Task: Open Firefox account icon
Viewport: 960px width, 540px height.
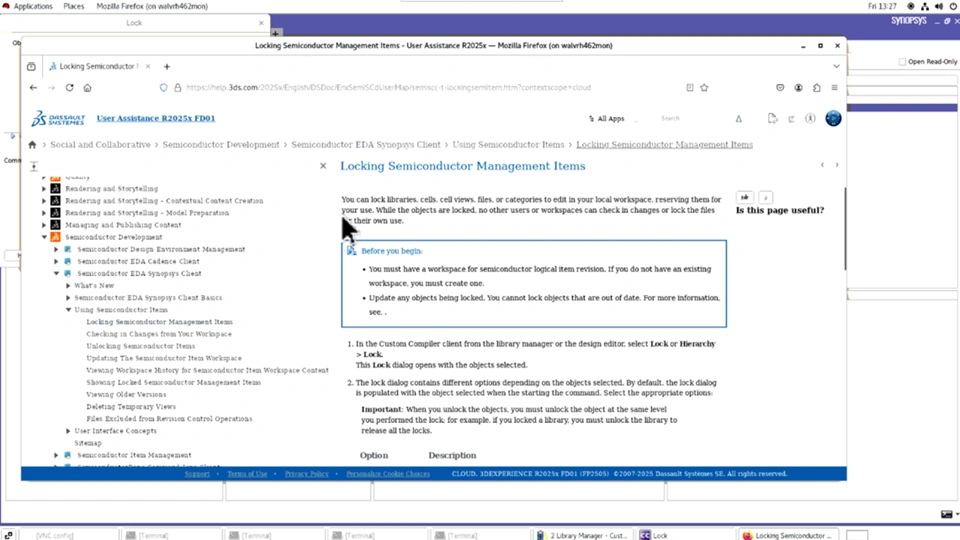Action: tap(798, 88)
